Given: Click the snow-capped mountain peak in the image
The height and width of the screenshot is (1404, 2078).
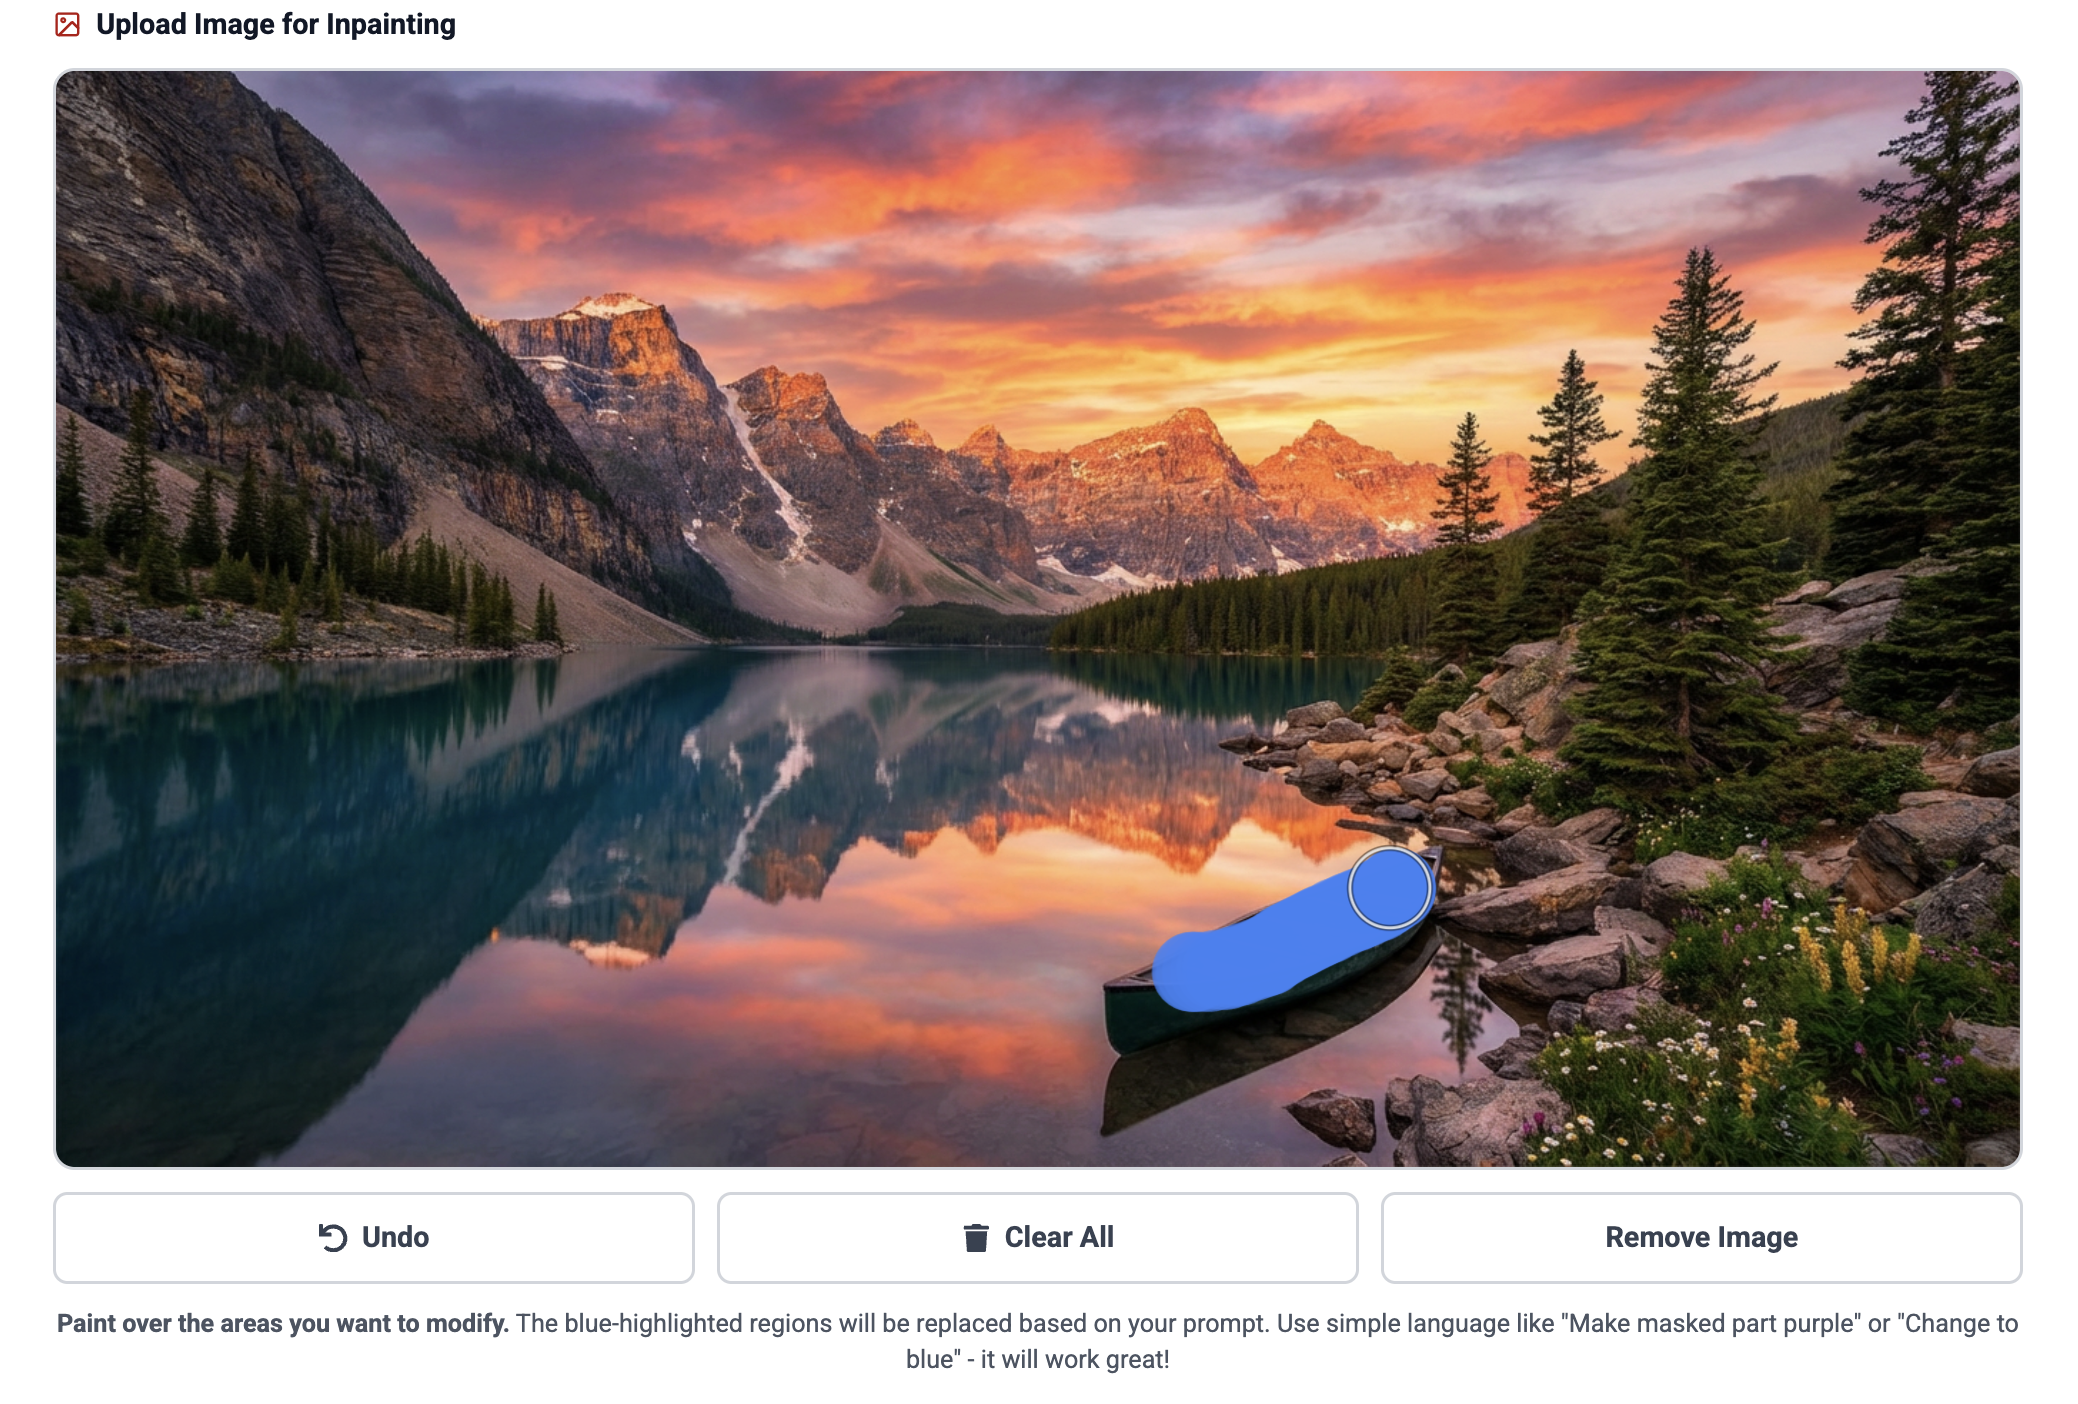Looking at the screenshot, I should coord(610,306).
